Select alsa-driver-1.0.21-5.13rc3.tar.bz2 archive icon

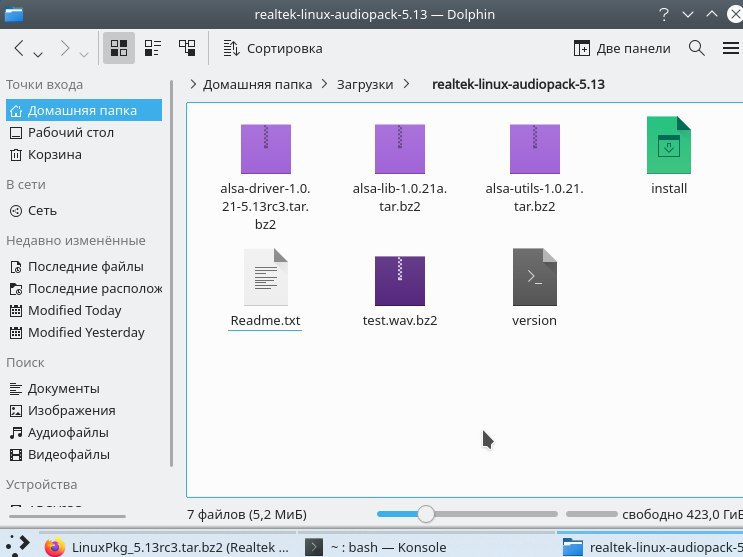point(265,149)
